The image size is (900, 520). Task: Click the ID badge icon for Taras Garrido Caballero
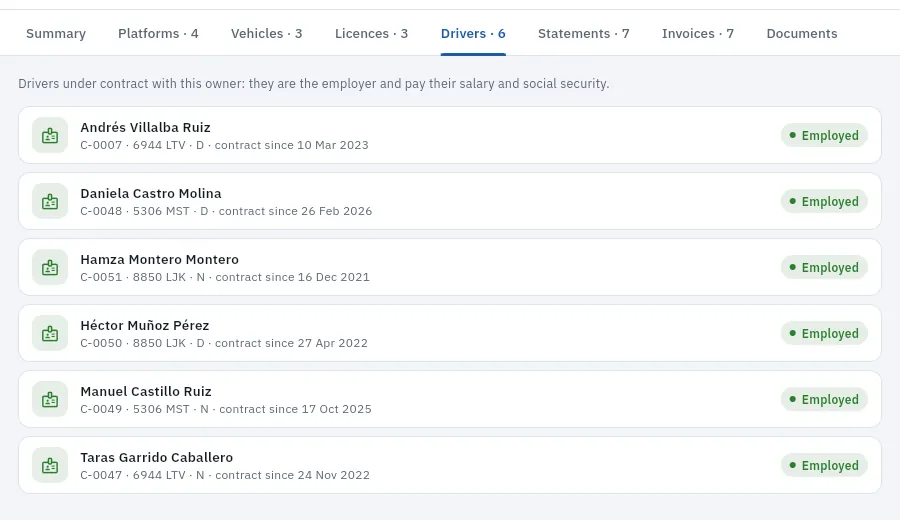pyautogui.click(x=50, y=465)
